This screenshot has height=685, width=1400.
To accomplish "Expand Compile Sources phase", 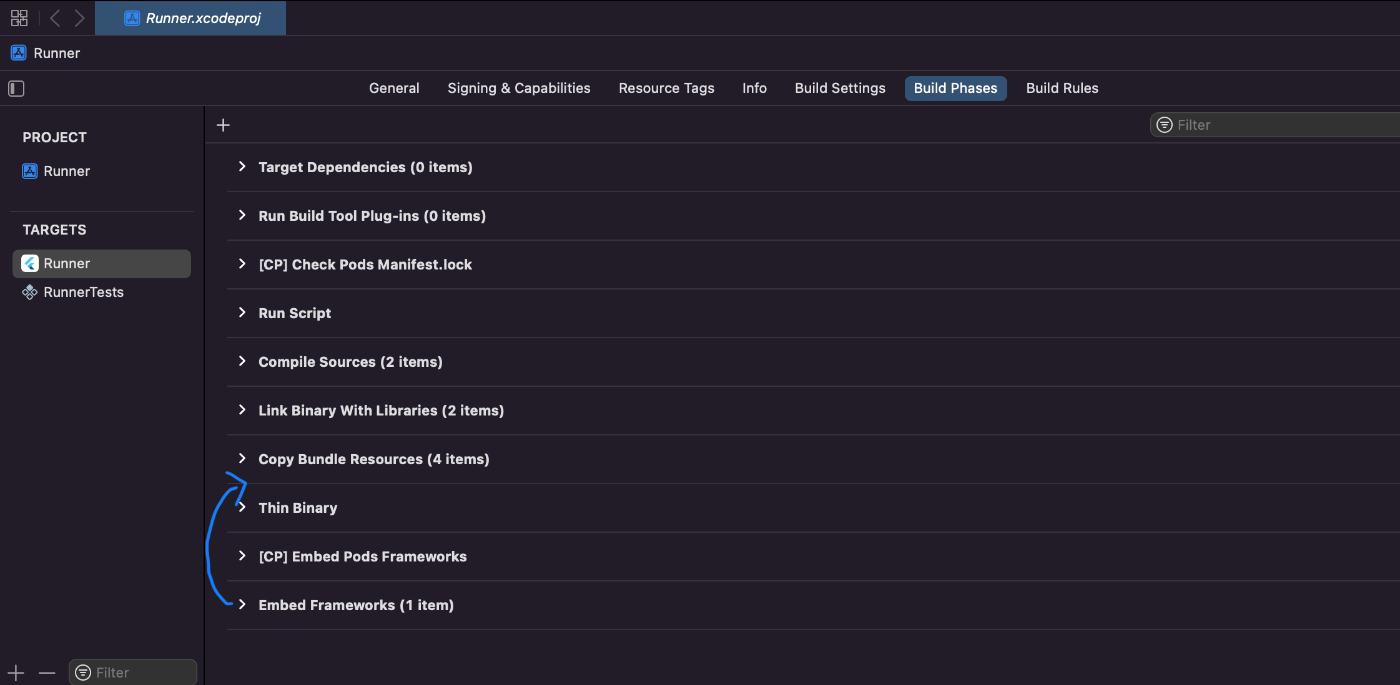I will pos(242,361).
